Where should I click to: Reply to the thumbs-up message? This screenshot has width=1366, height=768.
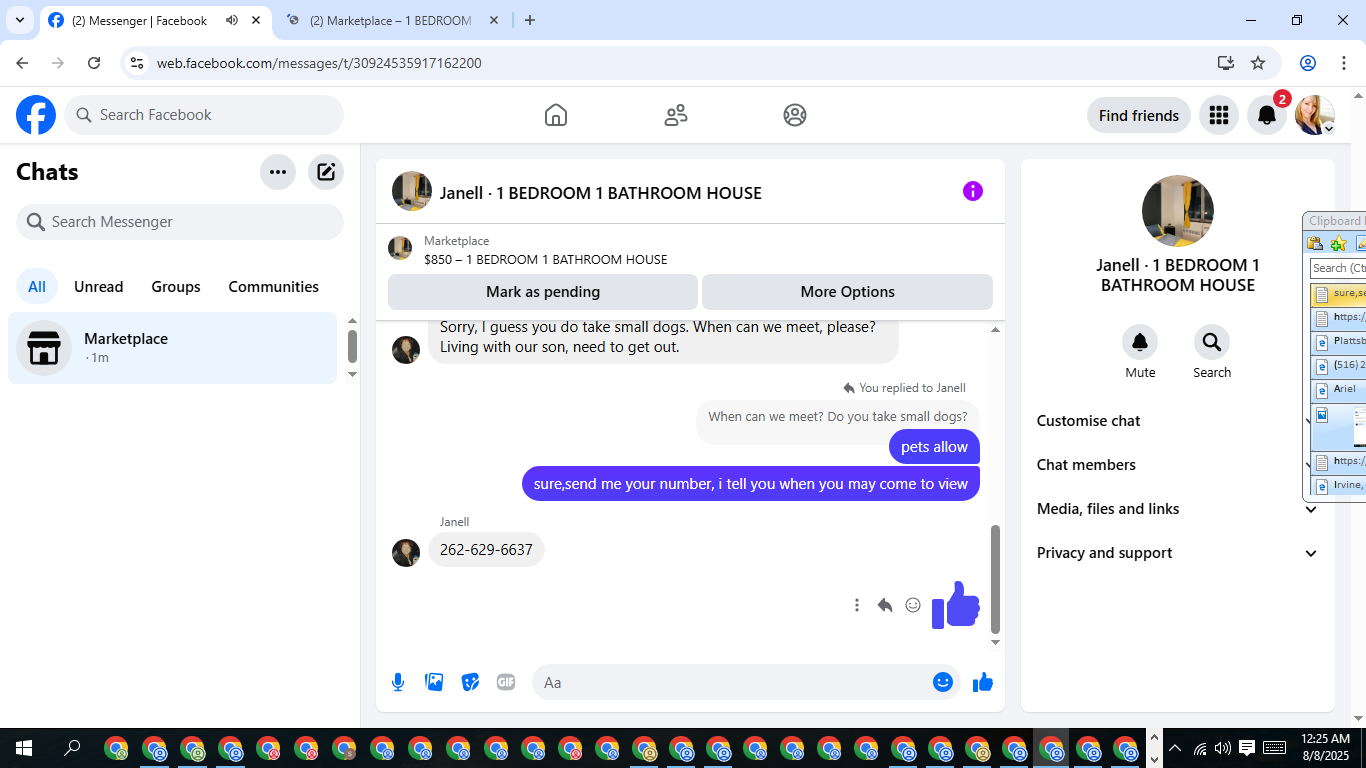click(885, 605)
